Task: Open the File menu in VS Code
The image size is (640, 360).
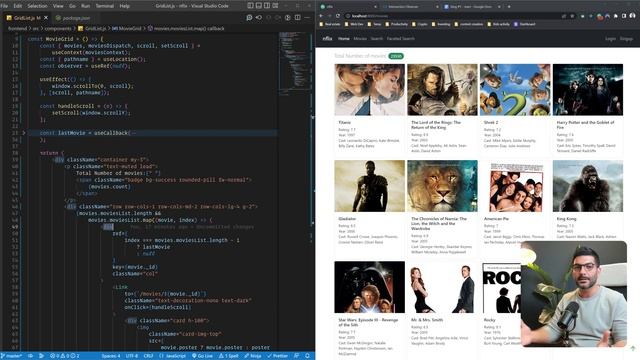Action: [x=4, y=6]
